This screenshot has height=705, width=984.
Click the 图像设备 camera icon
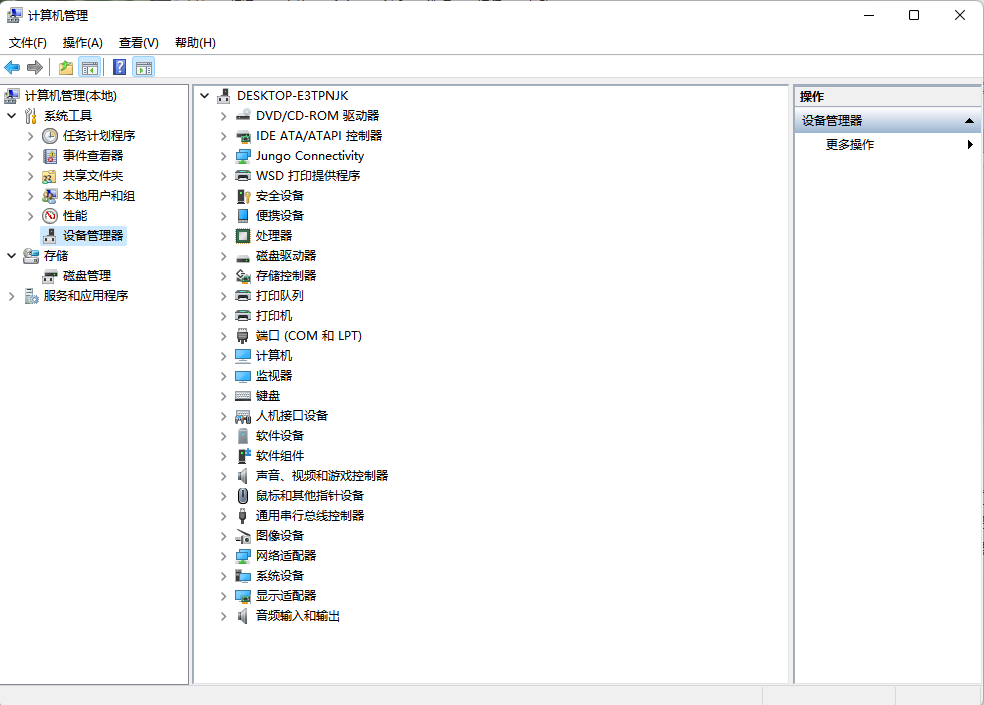(x=243, y=536)
